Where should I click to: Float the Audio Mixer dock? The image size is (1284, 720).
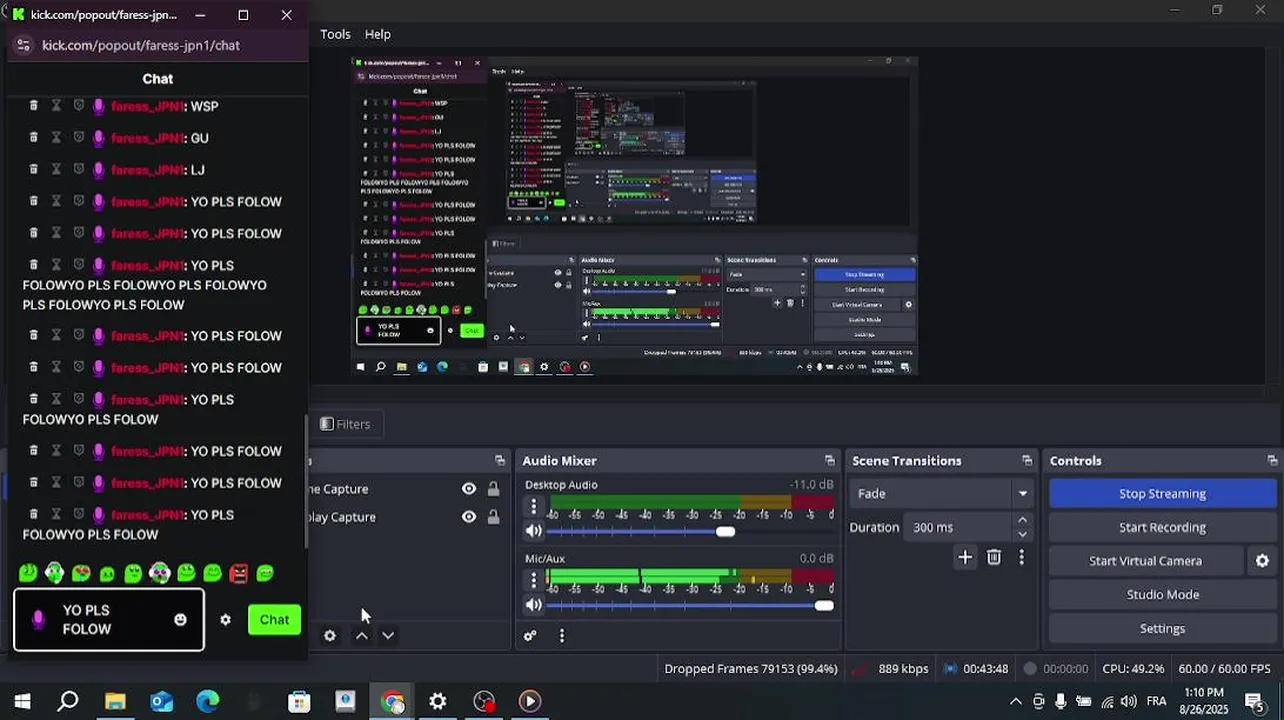(x=829, y=461)
